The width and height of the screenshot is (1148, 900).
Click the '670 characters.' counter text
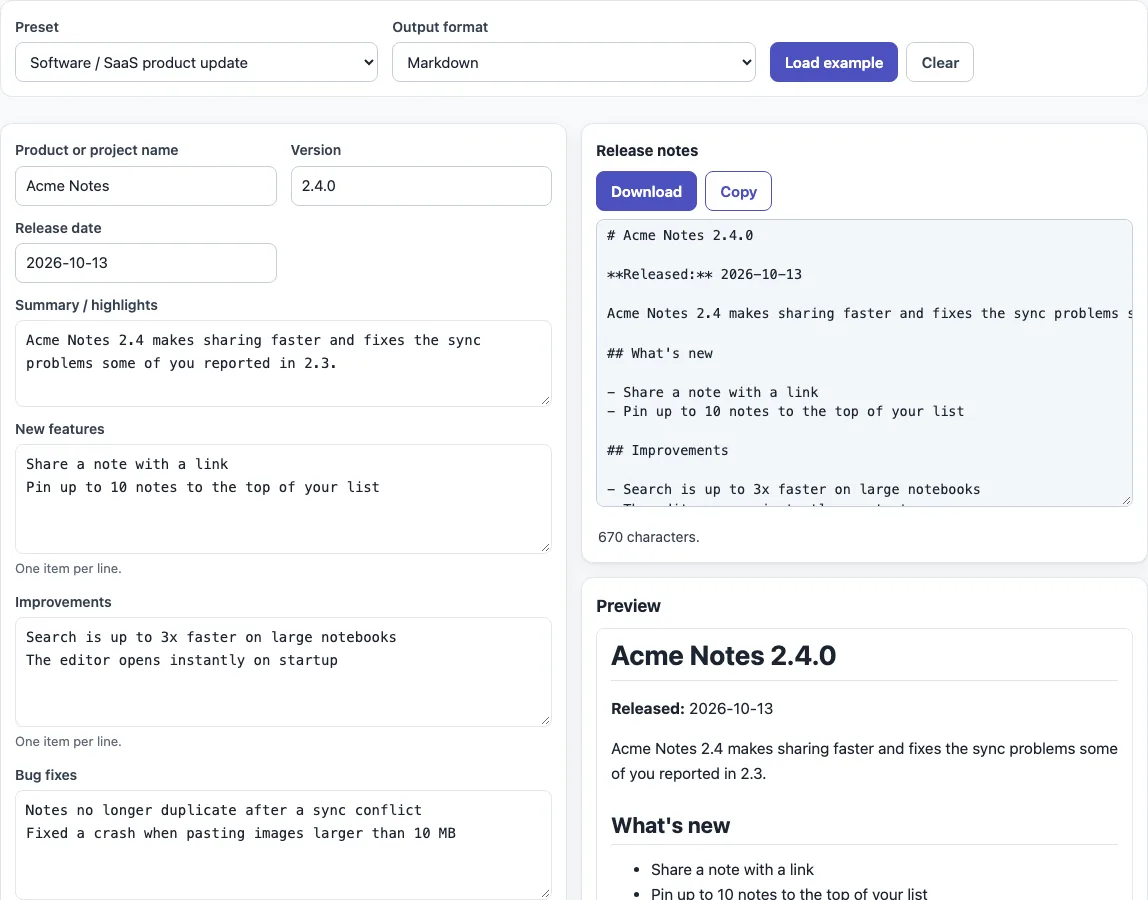[649, 537]
